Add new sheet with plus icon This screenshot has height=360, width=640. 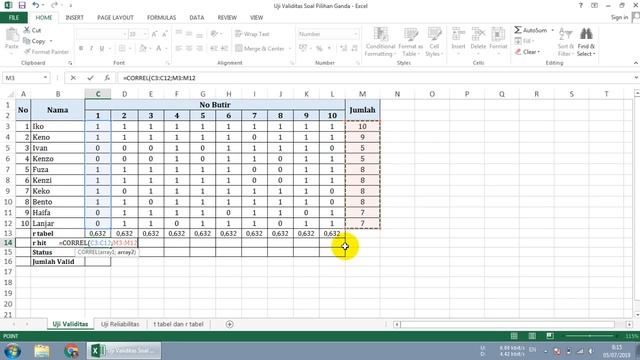(229, 324)
